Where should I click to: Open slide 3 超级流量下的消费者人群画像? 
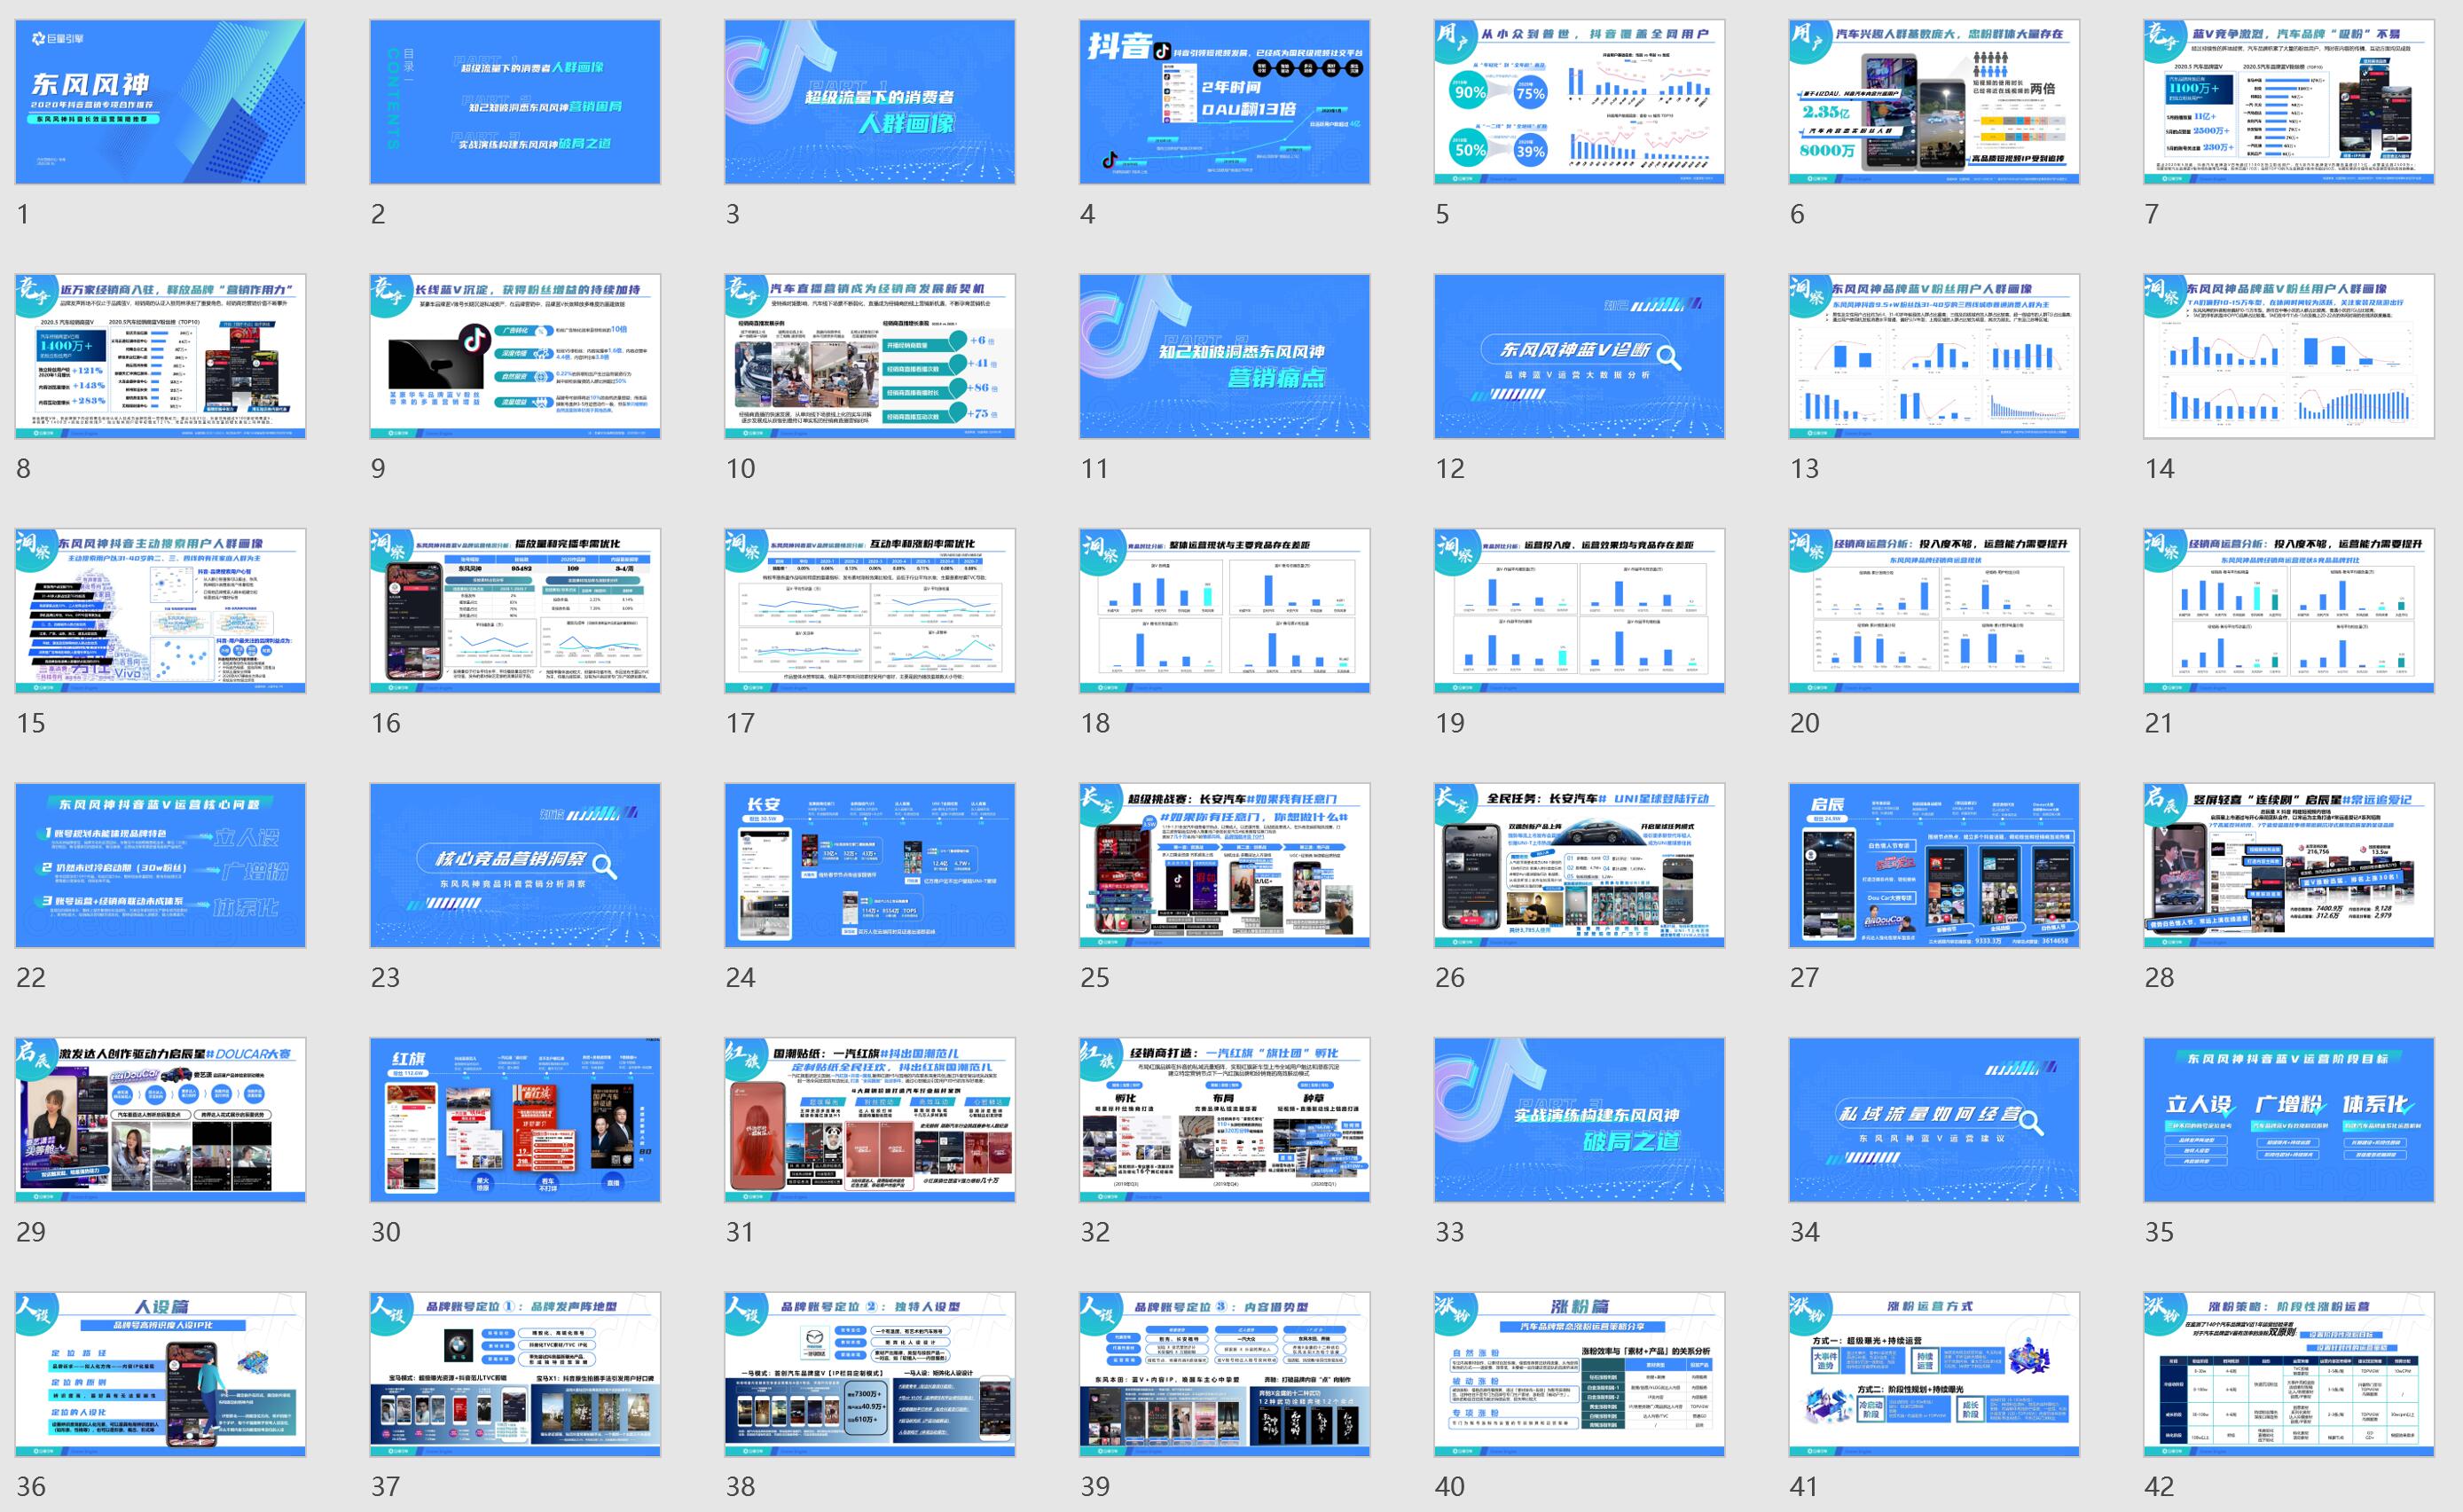(x=870, y=102)
